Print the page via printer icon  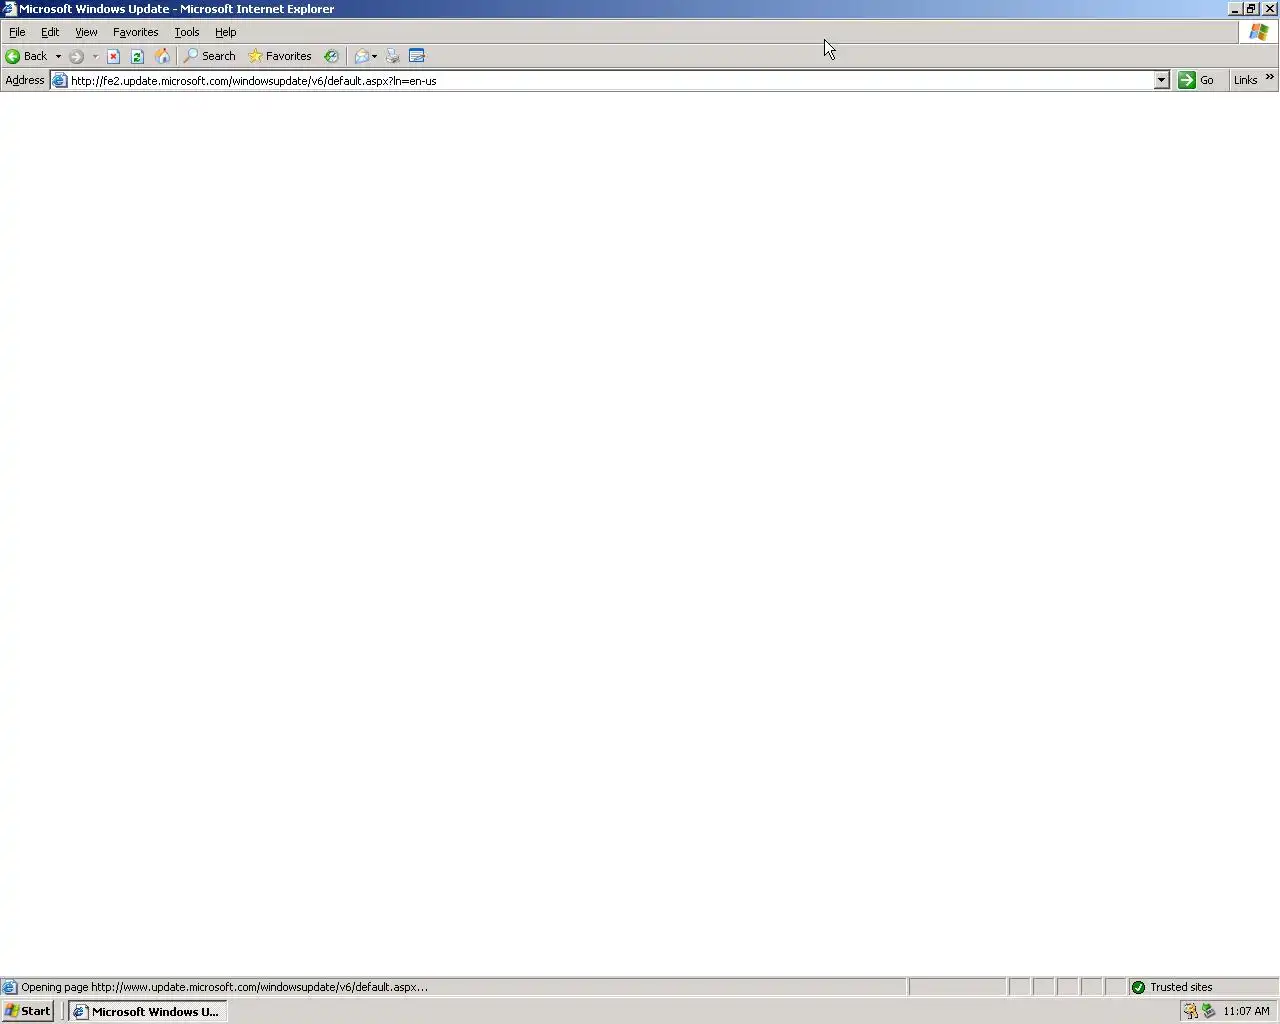point(393,56)
